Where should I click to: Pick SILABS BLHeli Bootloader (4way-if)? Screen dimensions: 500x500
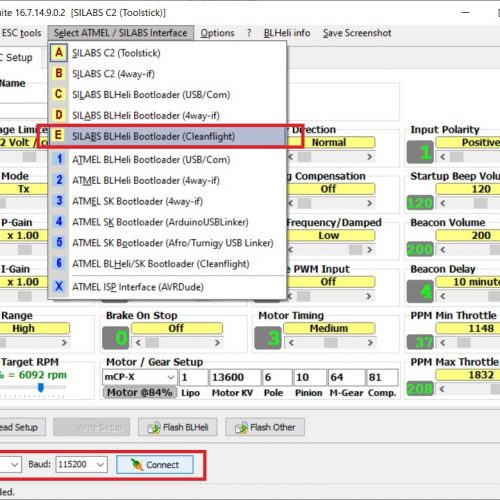(x=167, y=115)
